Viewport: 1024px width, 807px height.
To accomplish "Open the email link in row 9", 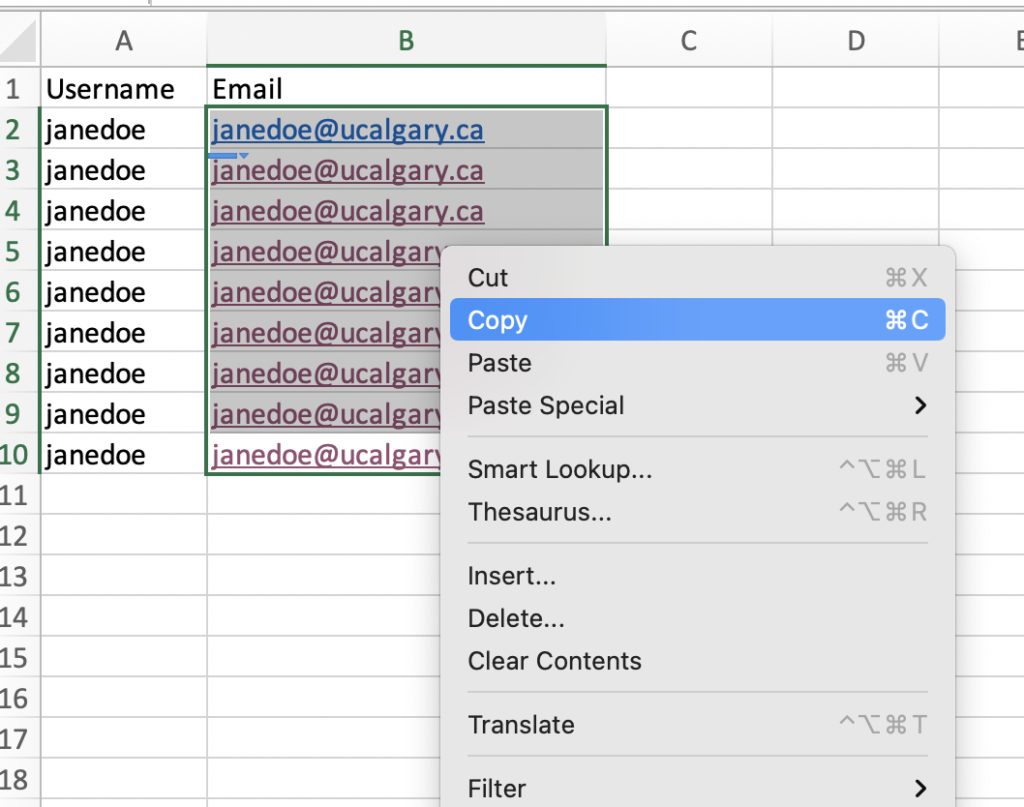I will pos(327,414).
